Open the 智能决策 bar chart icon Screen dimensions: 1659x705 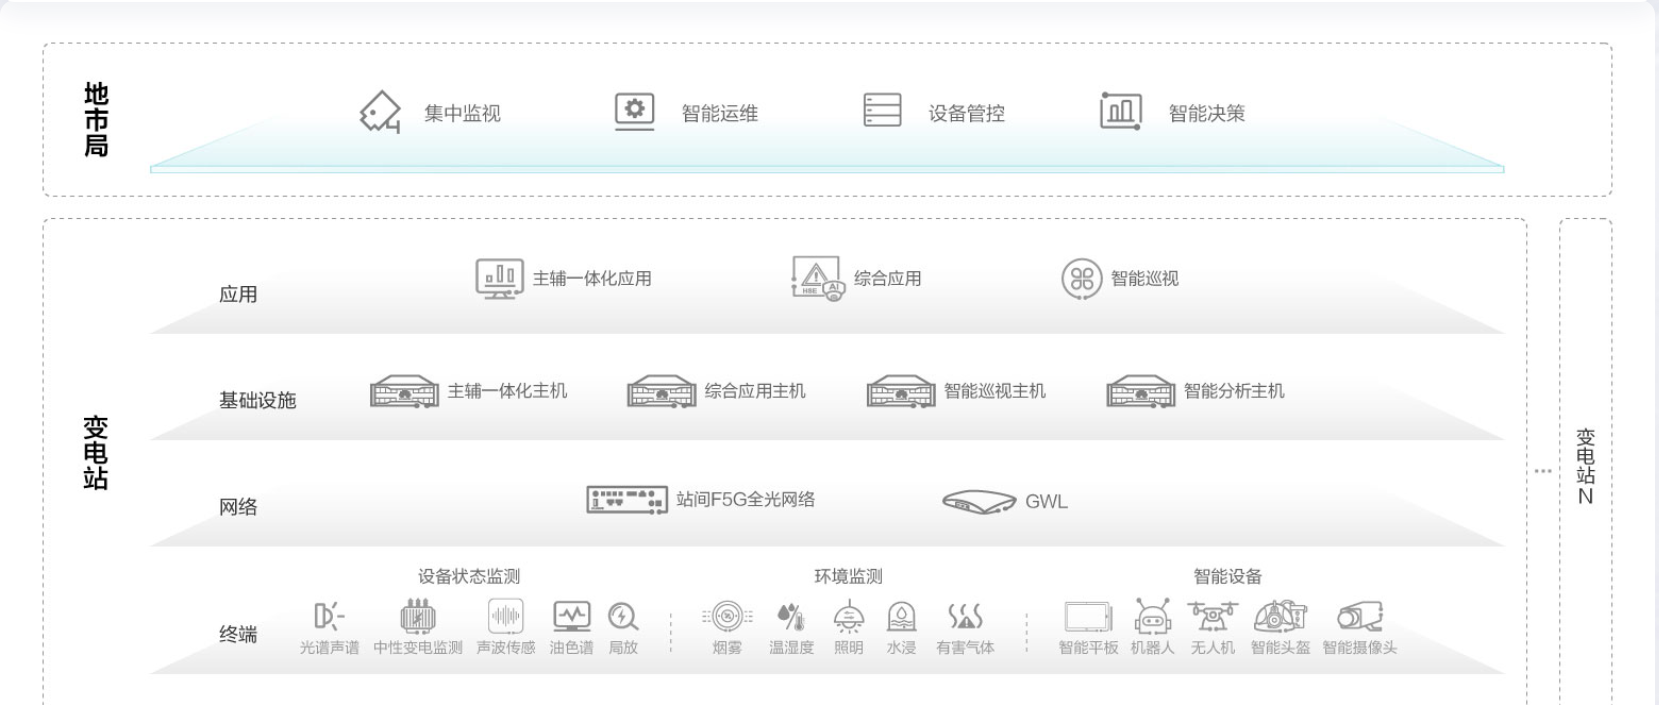click(x=1121, y=111)
